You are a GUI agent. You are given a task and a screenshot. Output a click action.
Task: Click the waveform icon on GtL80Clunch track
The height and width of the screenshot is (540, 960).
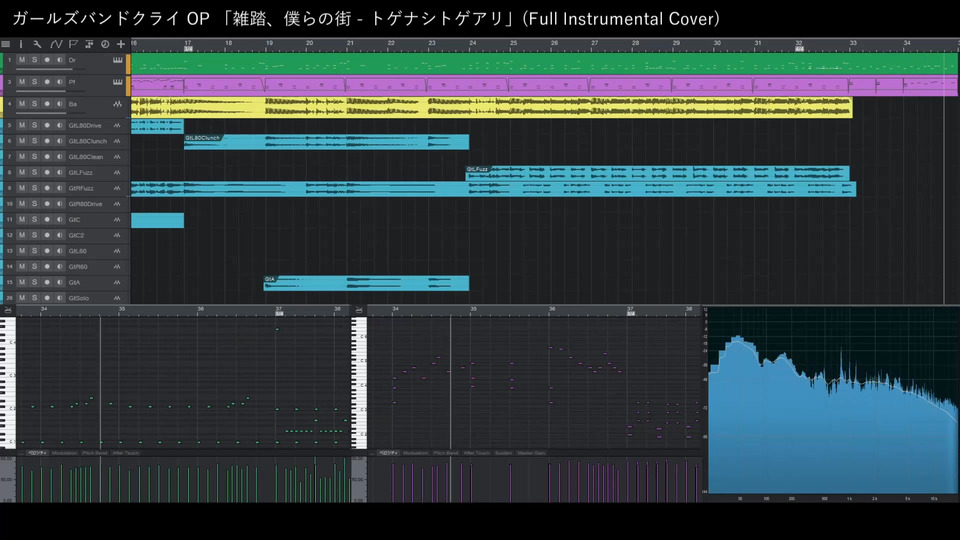coord(117,141)
